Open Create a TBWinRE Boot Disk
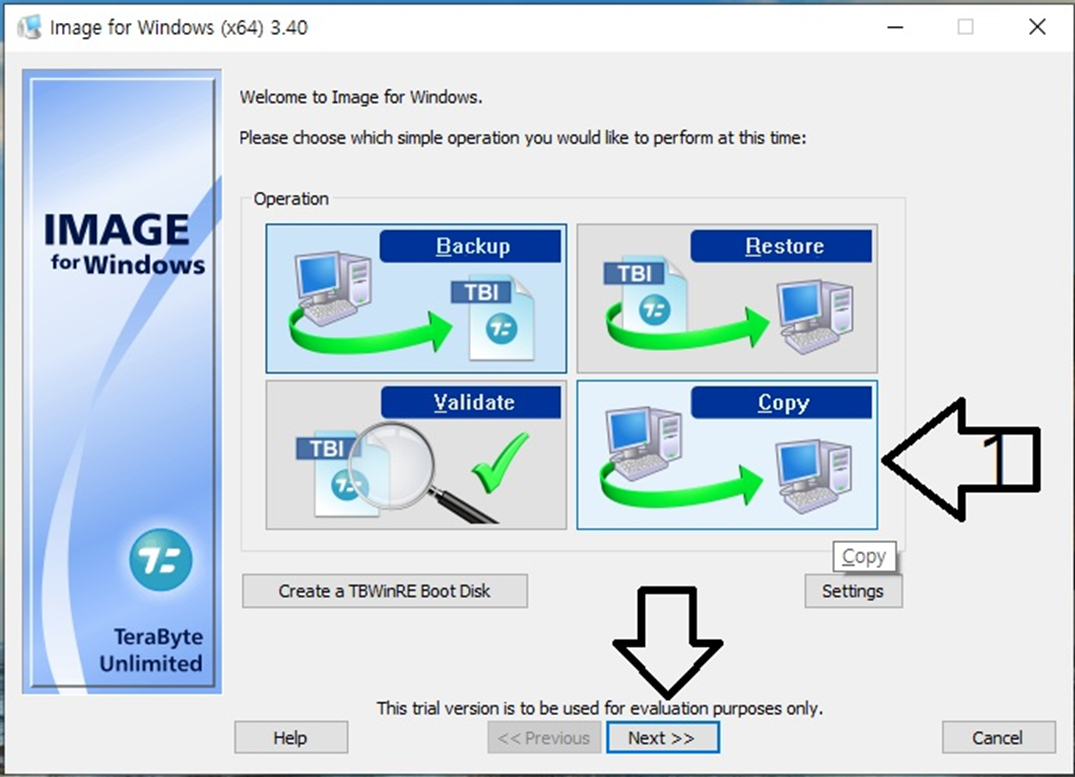This screenshot has height=777, width=1075. pyautogui.click(x=385, y=591)
